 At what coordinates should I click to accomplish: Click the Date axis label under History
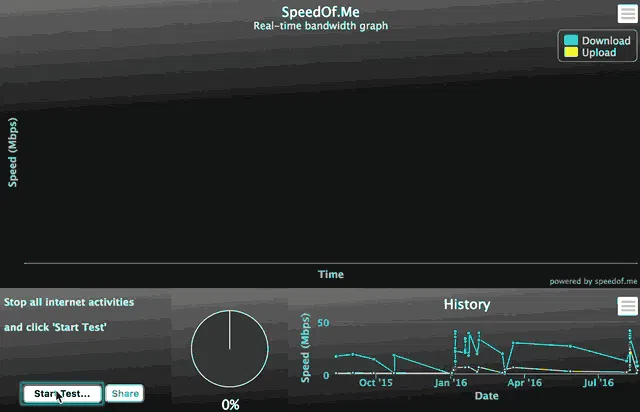click(487, 396)
